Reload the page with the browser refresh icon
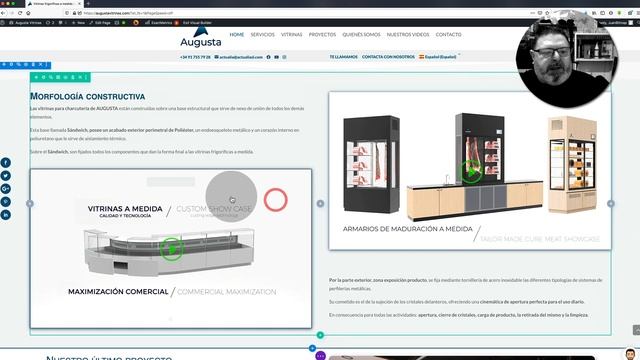Image resolution: width=640 pixels, height=360 pixels. [20, 13]
